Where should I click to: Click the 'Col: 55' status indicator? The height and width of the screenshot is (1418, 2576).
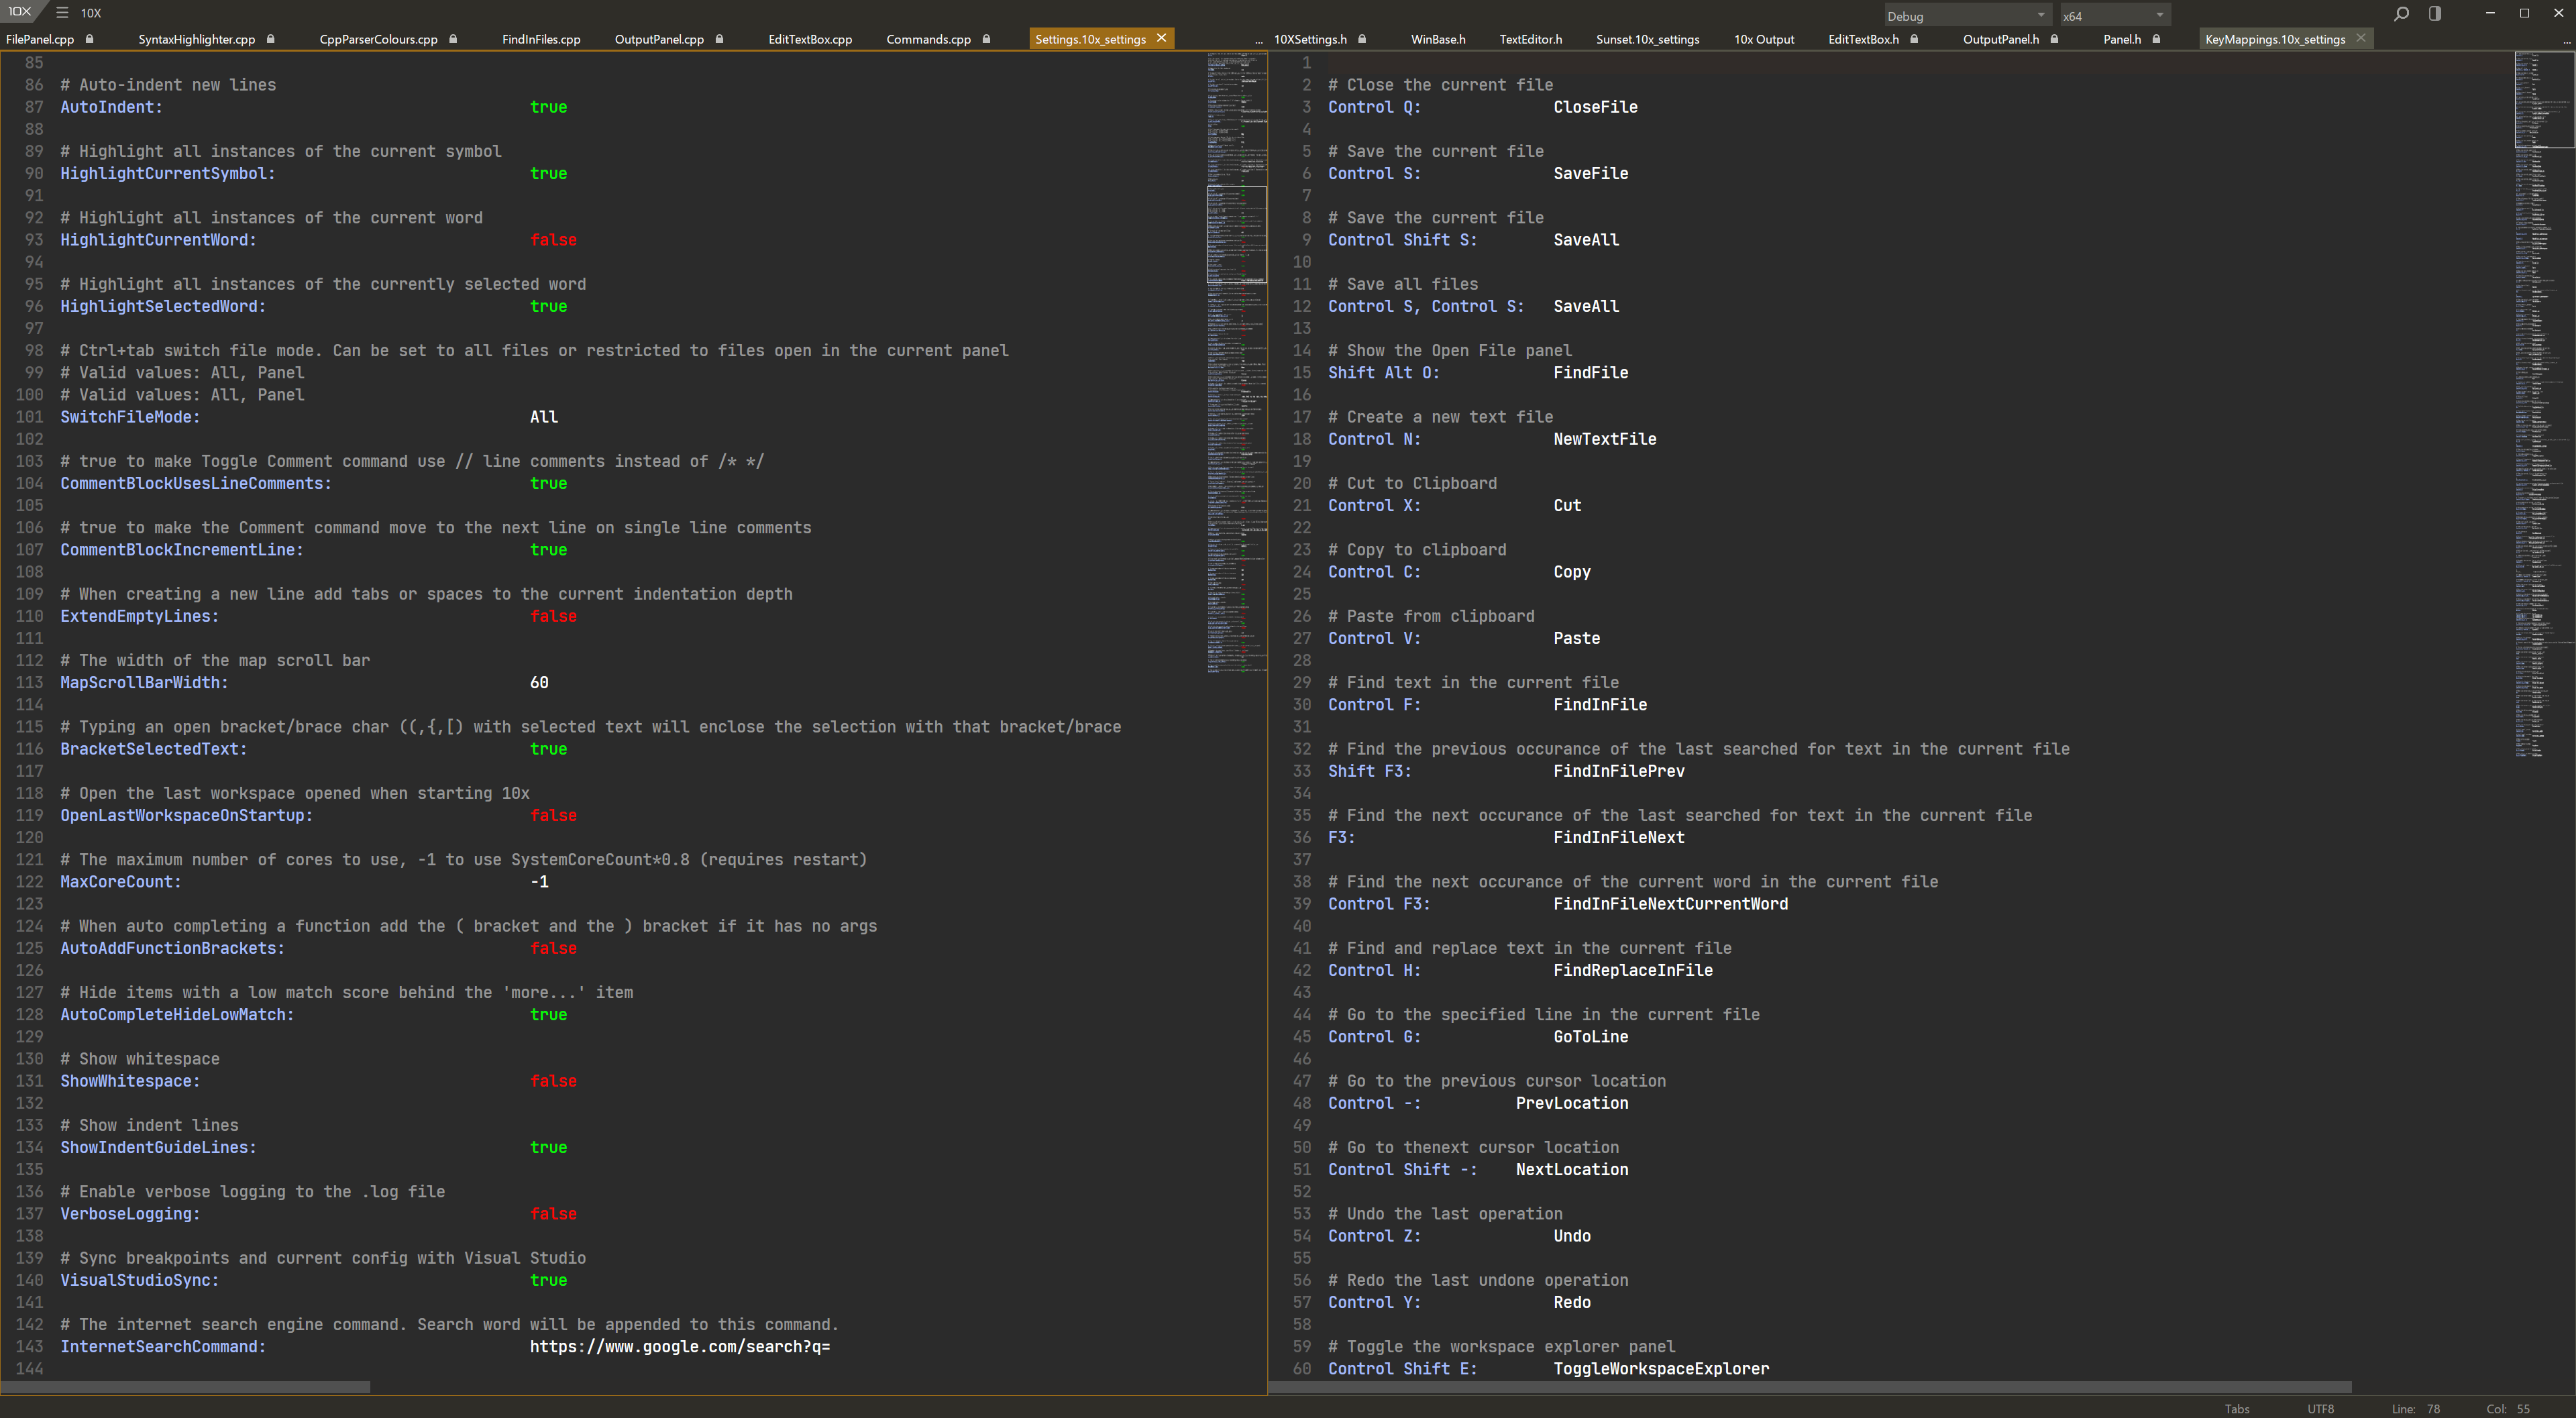[x=2508, y=1409]
